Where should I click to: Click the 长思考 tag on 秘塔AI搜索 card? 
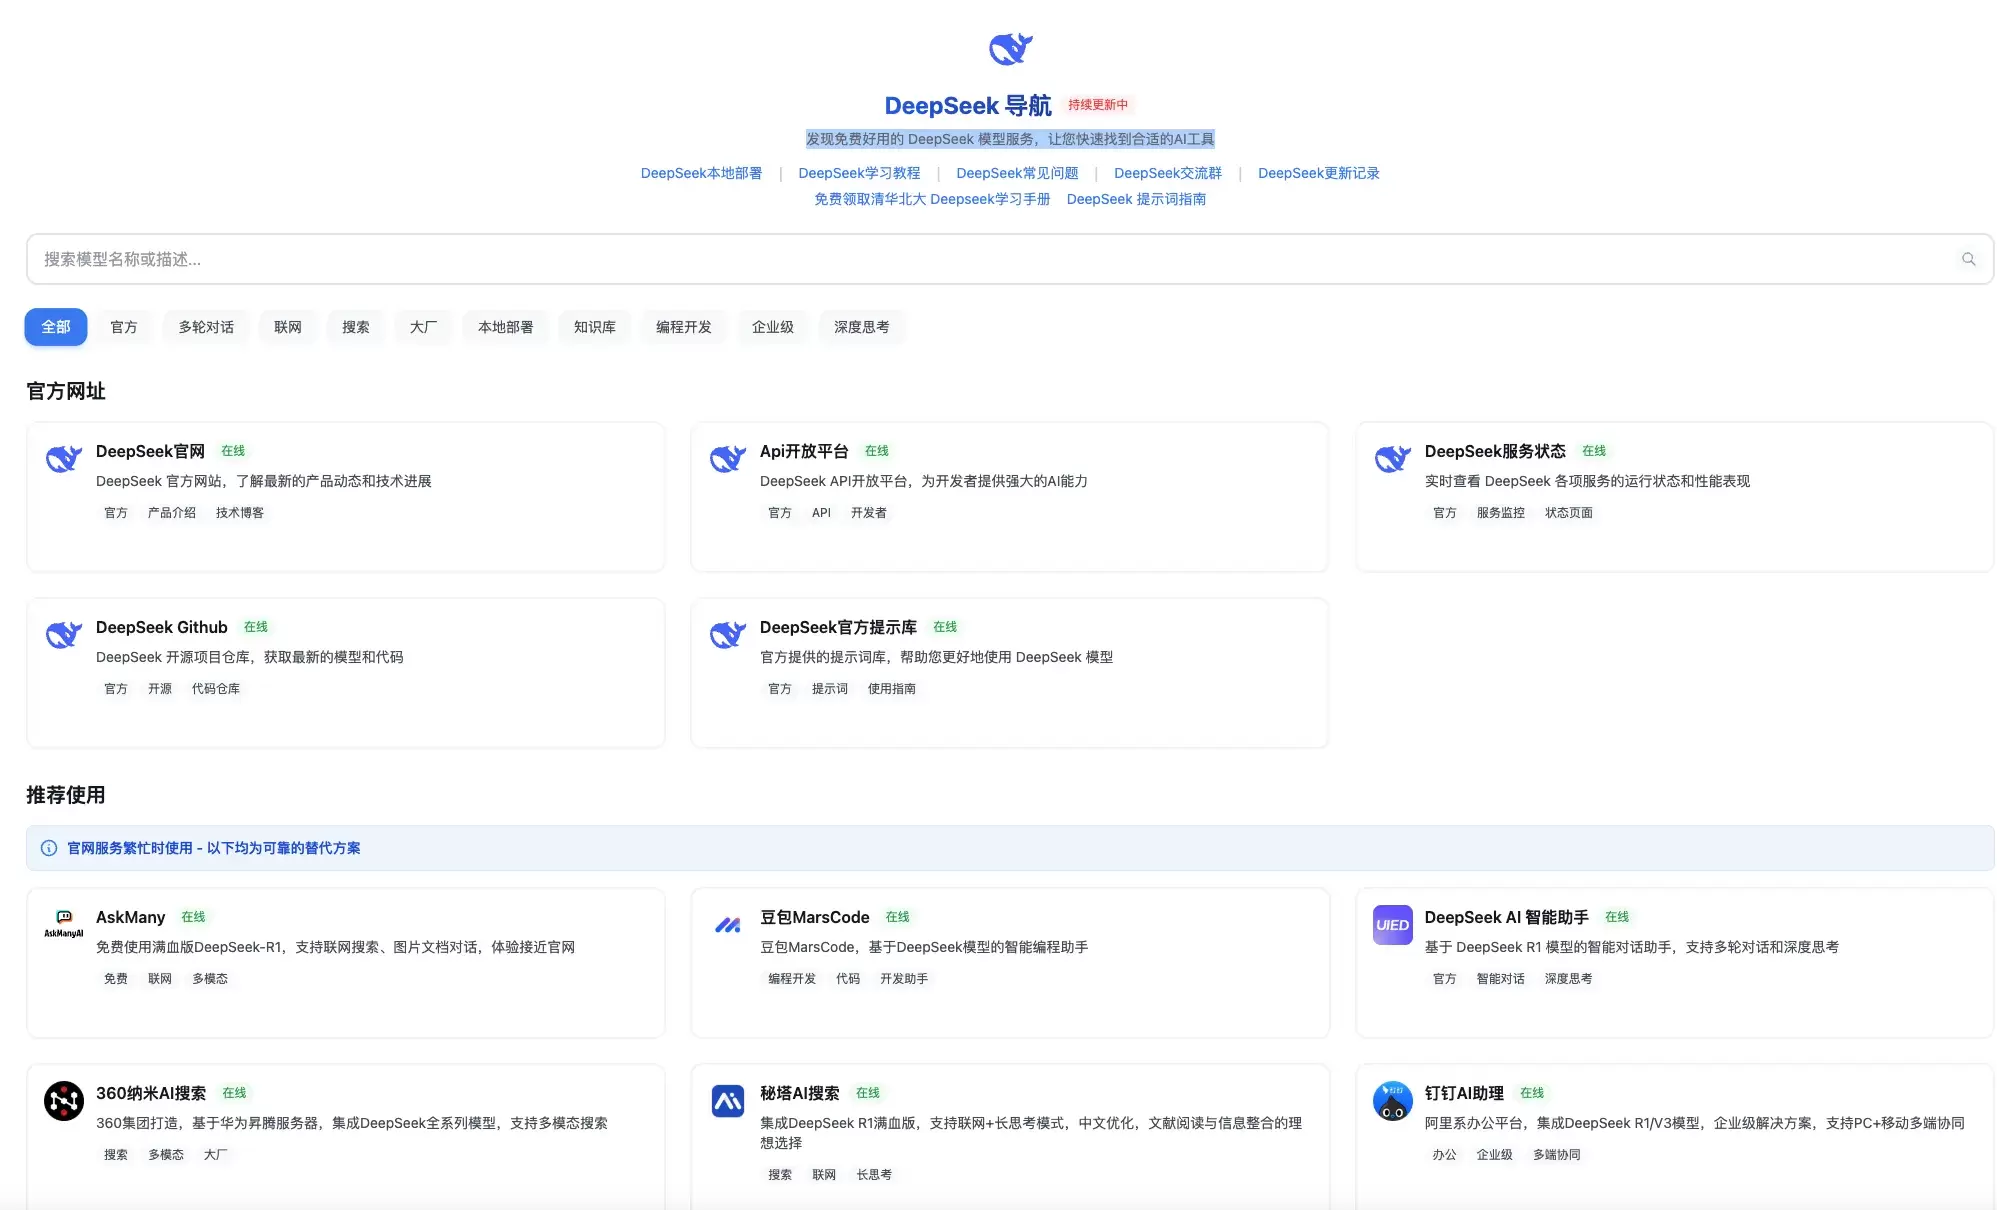(x=874, y=1175)
